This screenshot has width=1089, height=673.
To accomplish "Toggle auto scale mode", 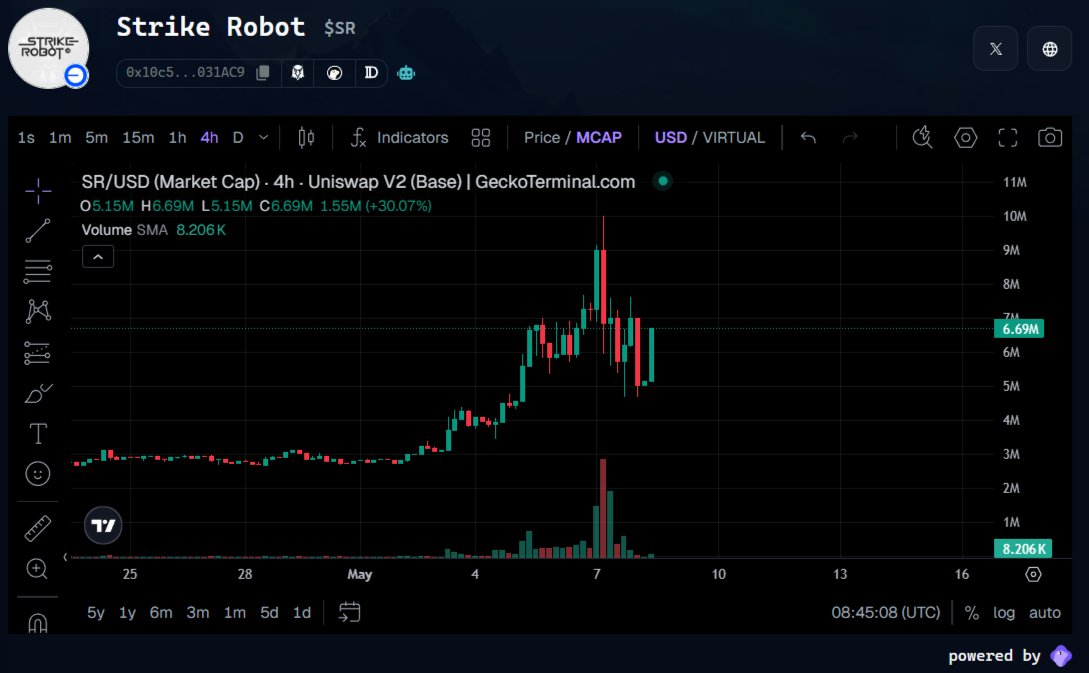I will point(1045,613).
